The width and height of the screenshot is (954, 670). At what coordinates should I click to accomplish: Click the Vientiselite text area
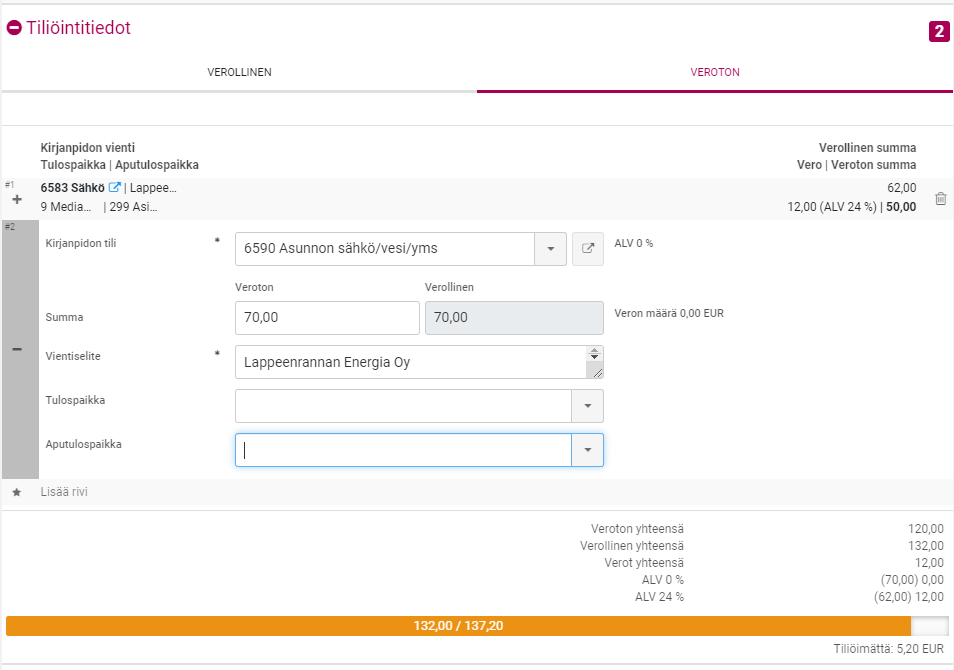[x=410, y=362]
